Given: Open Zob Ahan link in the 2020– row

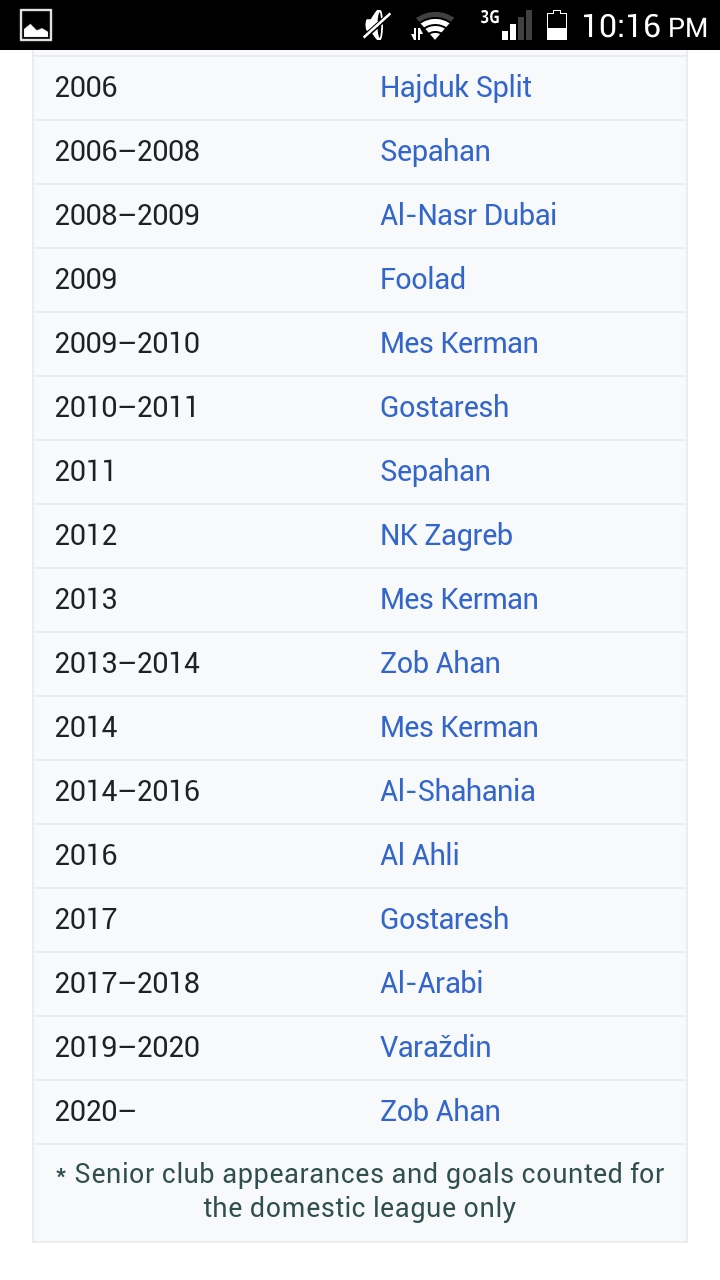Looking at the screenshot, I should (x=440, y=1111).
